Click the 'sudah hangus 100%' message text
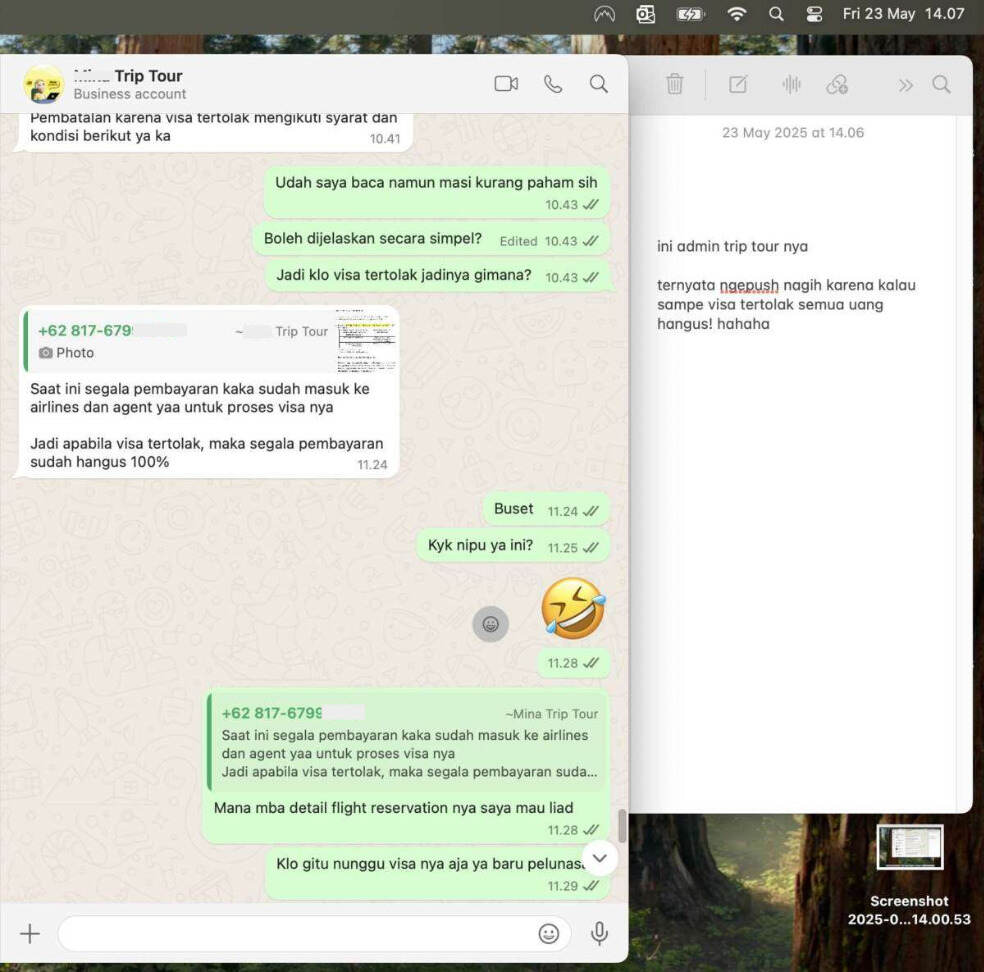This screenshot has width=984, height=972. point(100,462)
